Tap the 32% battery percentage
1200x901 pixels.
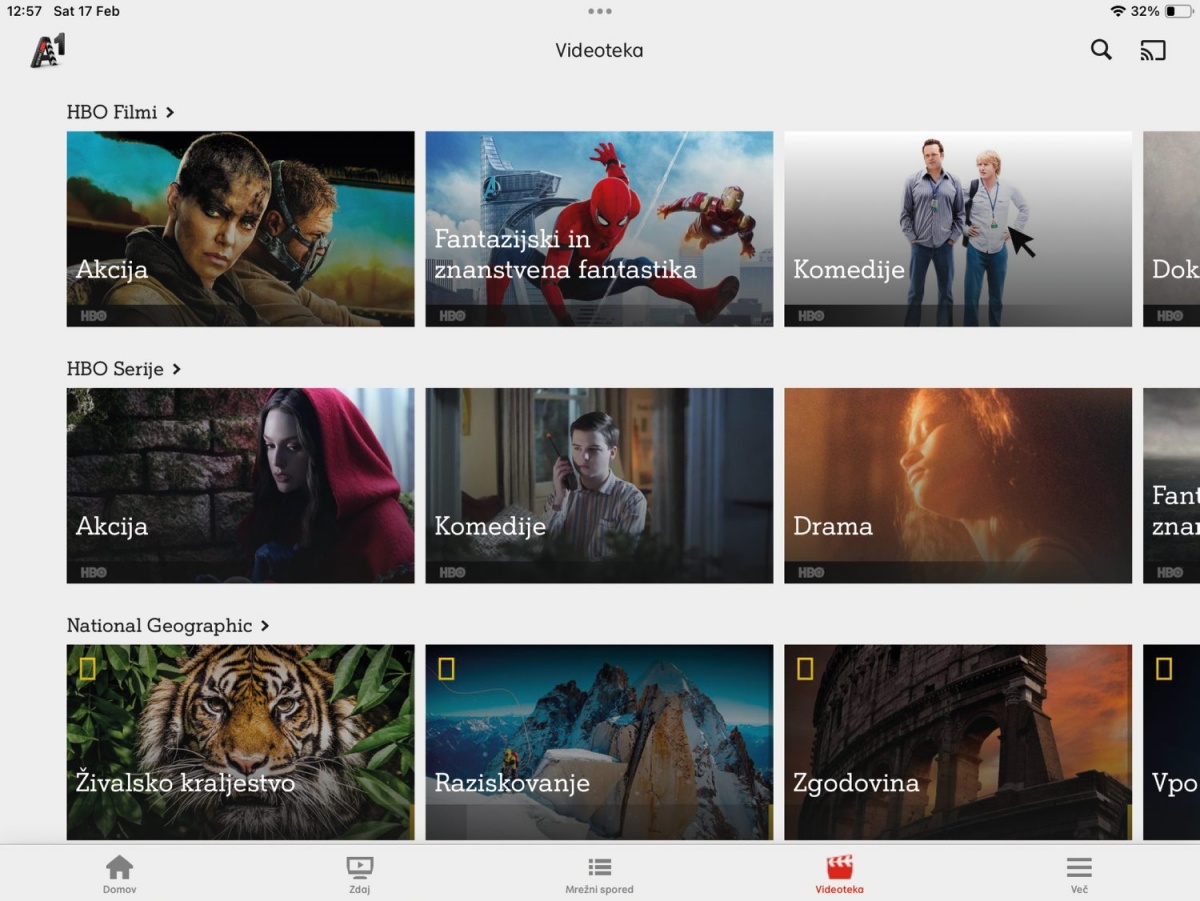click(1145, 11)
